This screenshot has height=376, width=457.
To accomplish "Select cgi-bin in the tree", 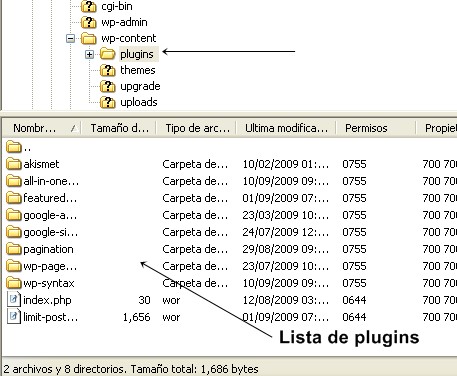I will point(117,6).
